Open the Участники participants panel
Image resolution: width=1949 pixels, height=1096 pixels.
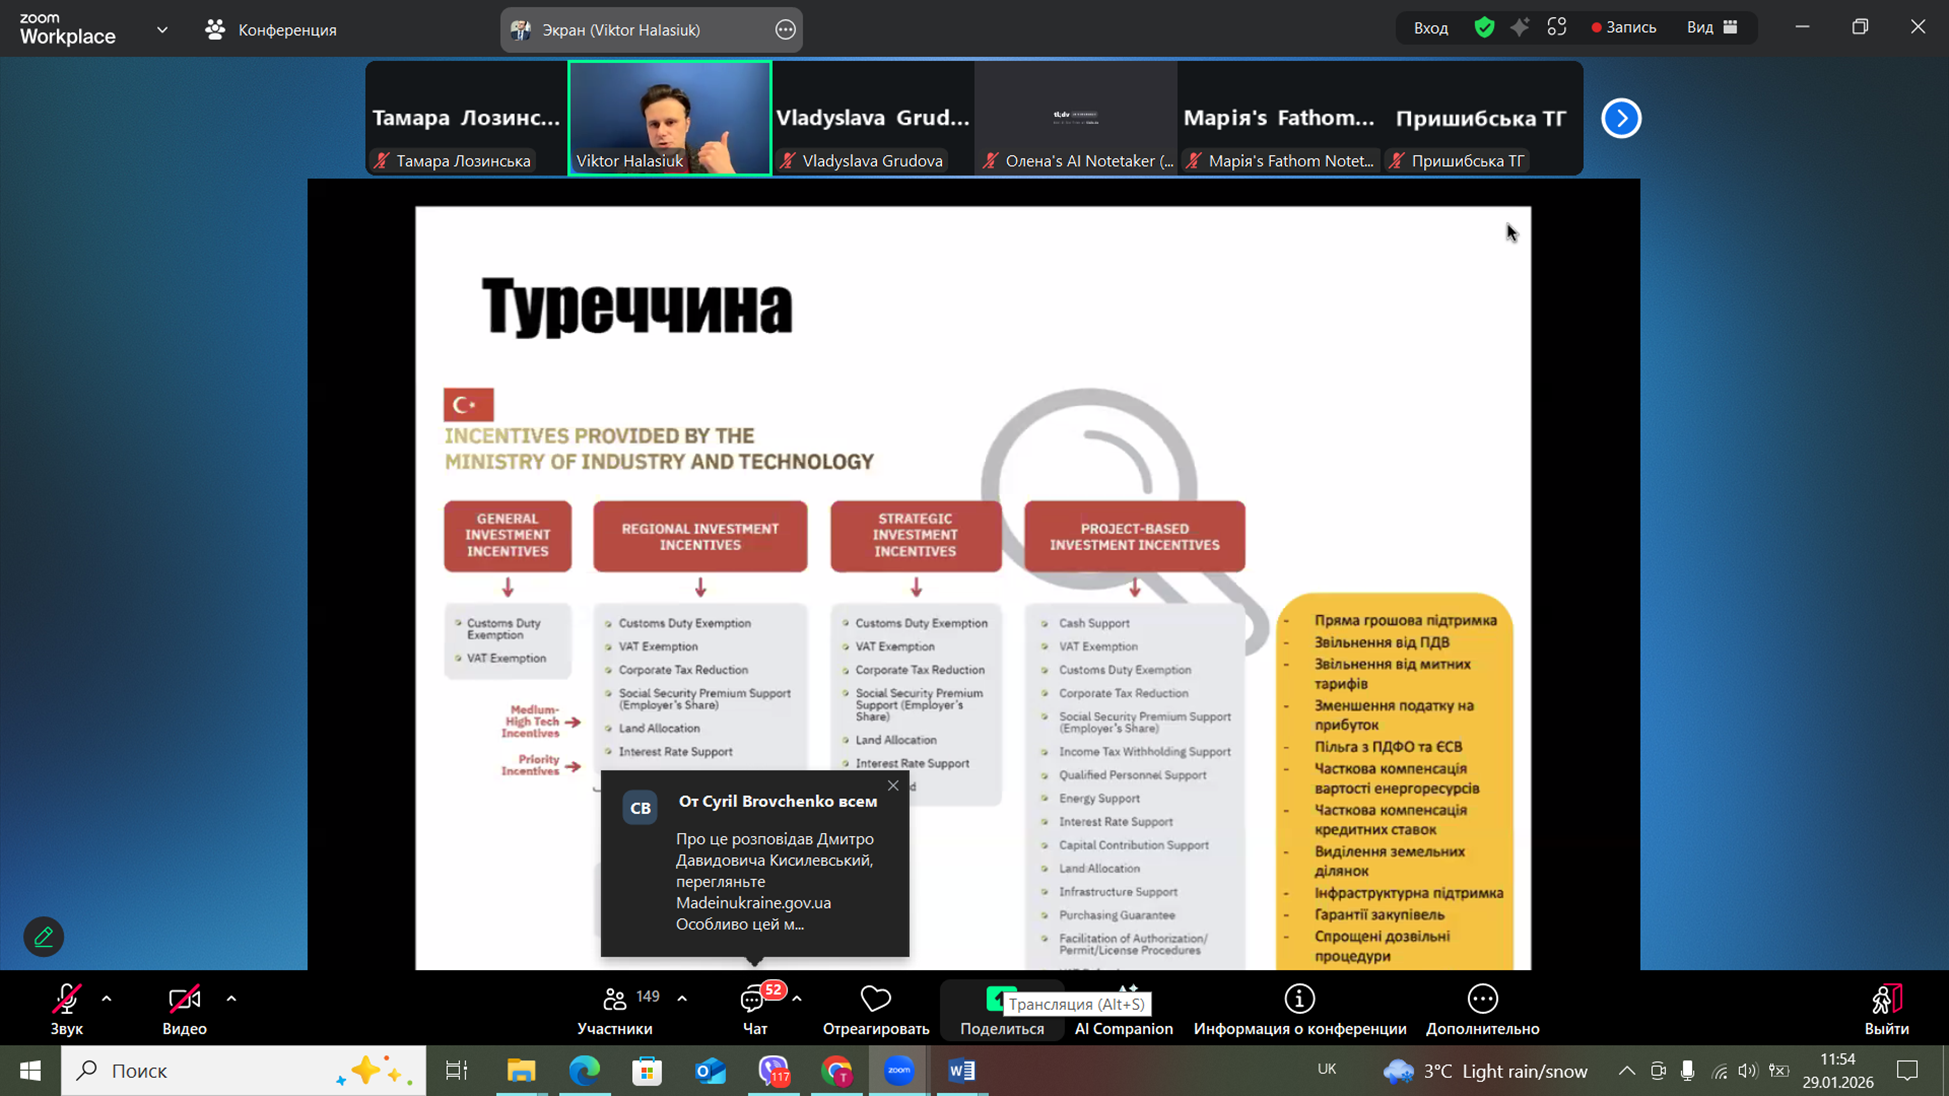pos(615,1009)
